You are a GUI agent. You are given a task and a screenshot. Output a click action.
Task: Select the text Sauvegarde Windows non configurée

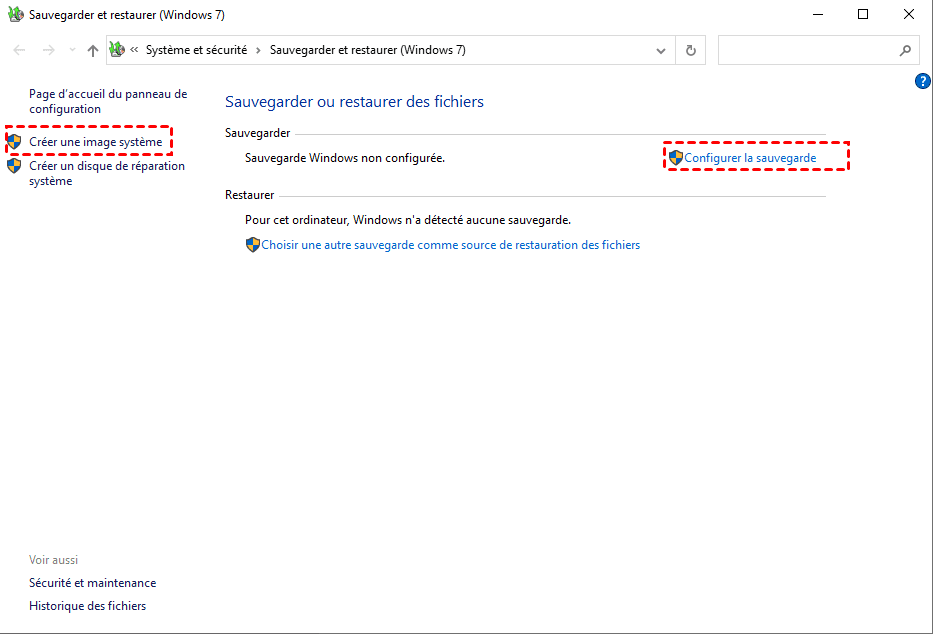345,158
